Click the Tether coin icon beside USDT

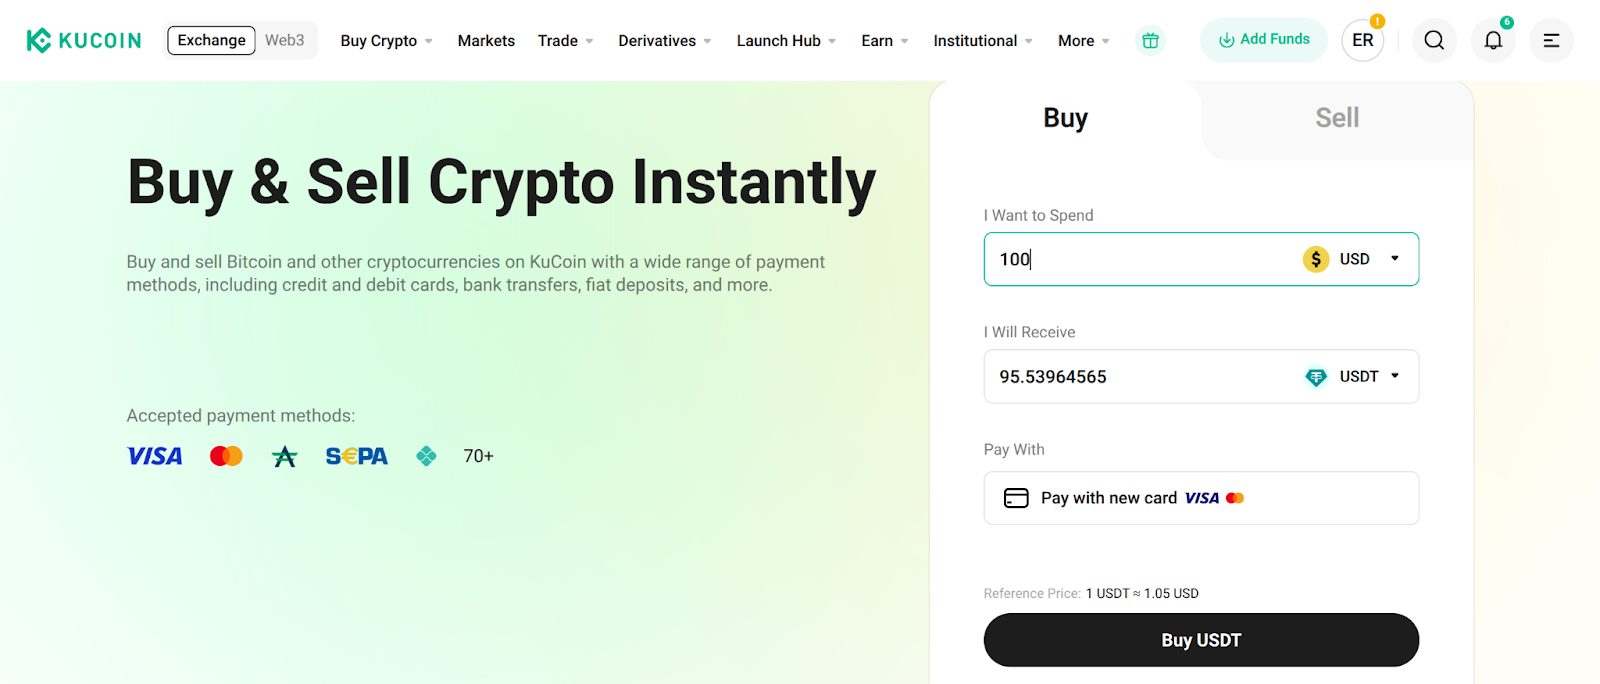point(1315,377)
